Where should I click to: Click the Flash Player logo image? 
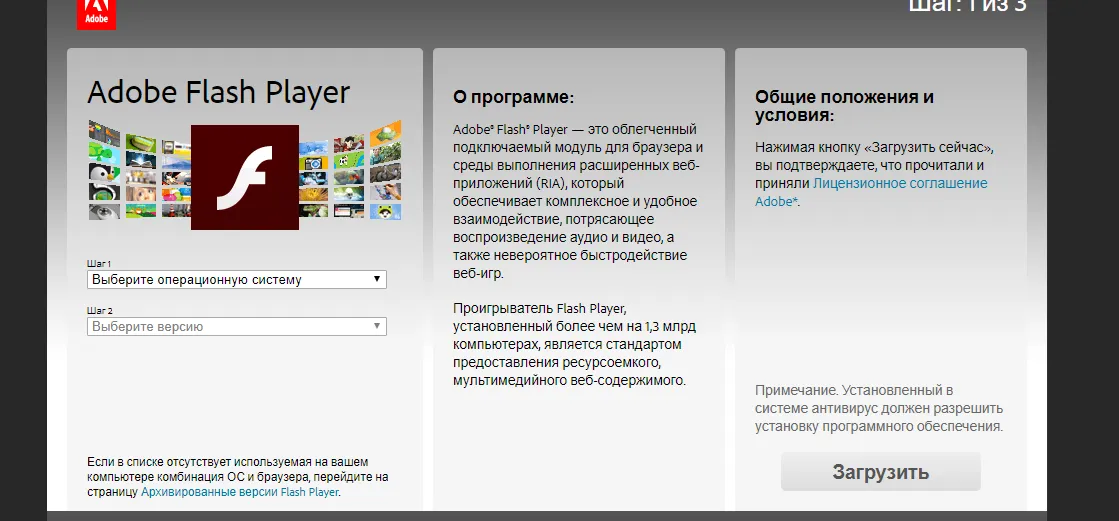tap(245, 178)
